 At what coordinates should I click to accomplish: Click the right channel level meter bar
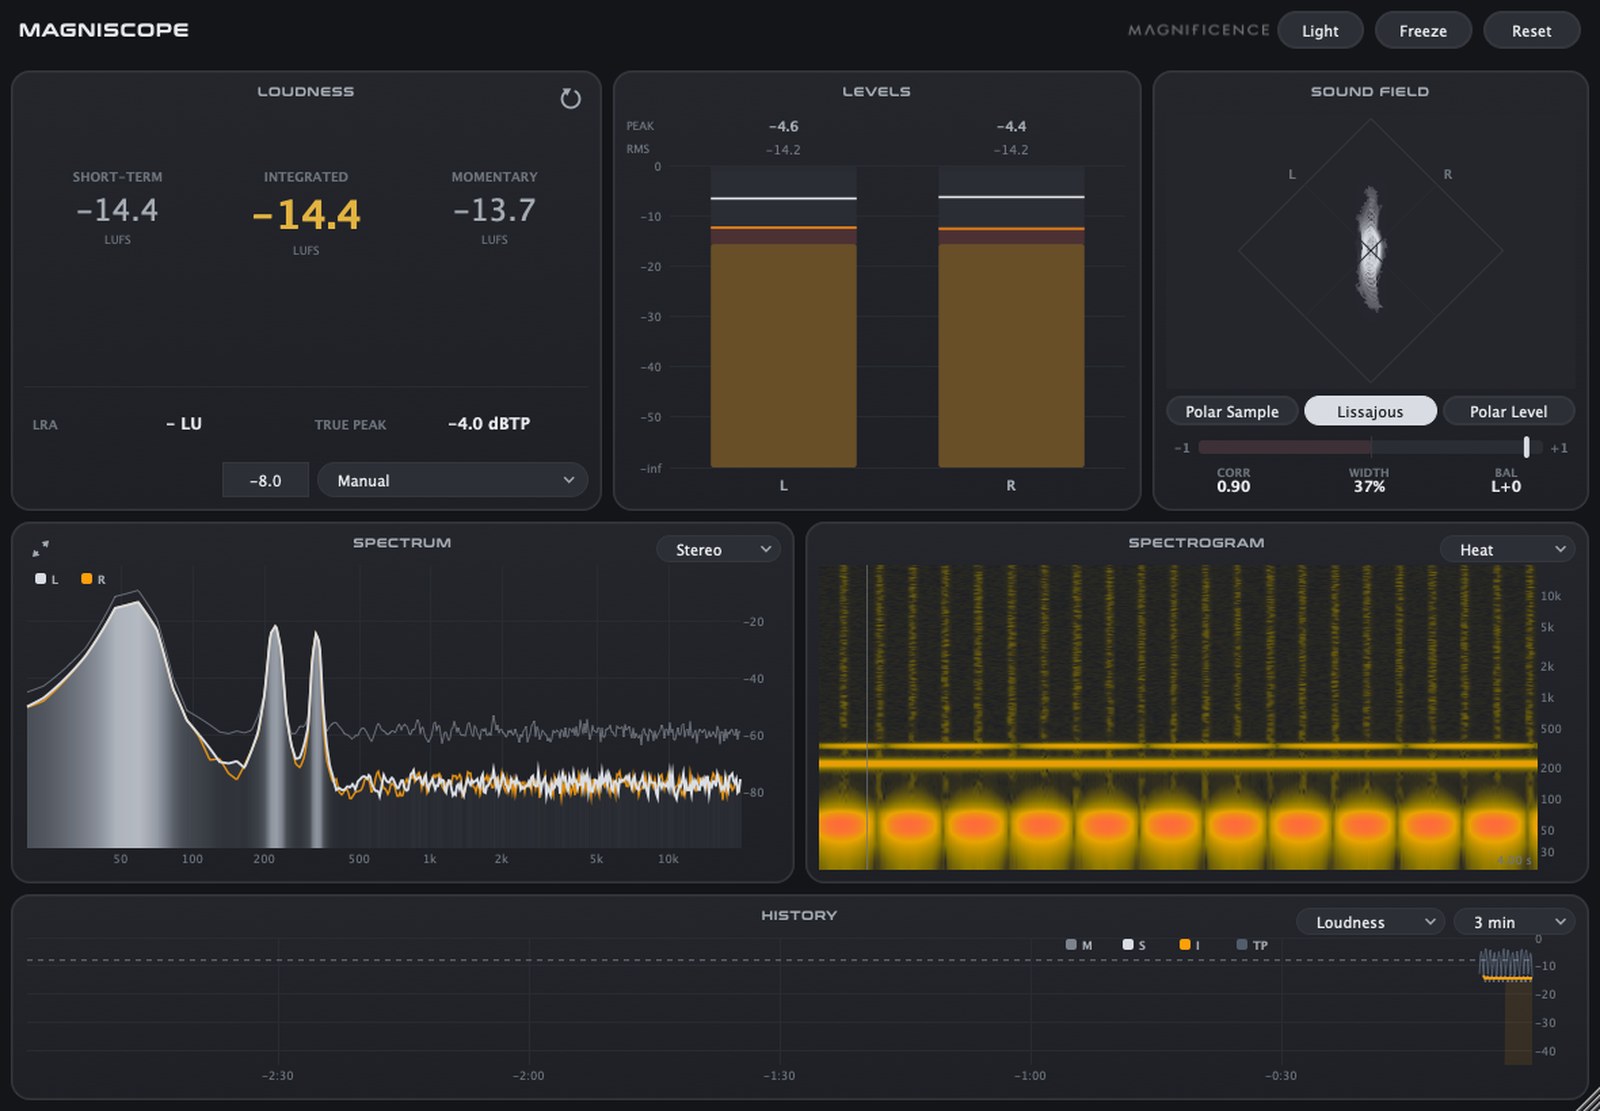(x=1011, y=317)
